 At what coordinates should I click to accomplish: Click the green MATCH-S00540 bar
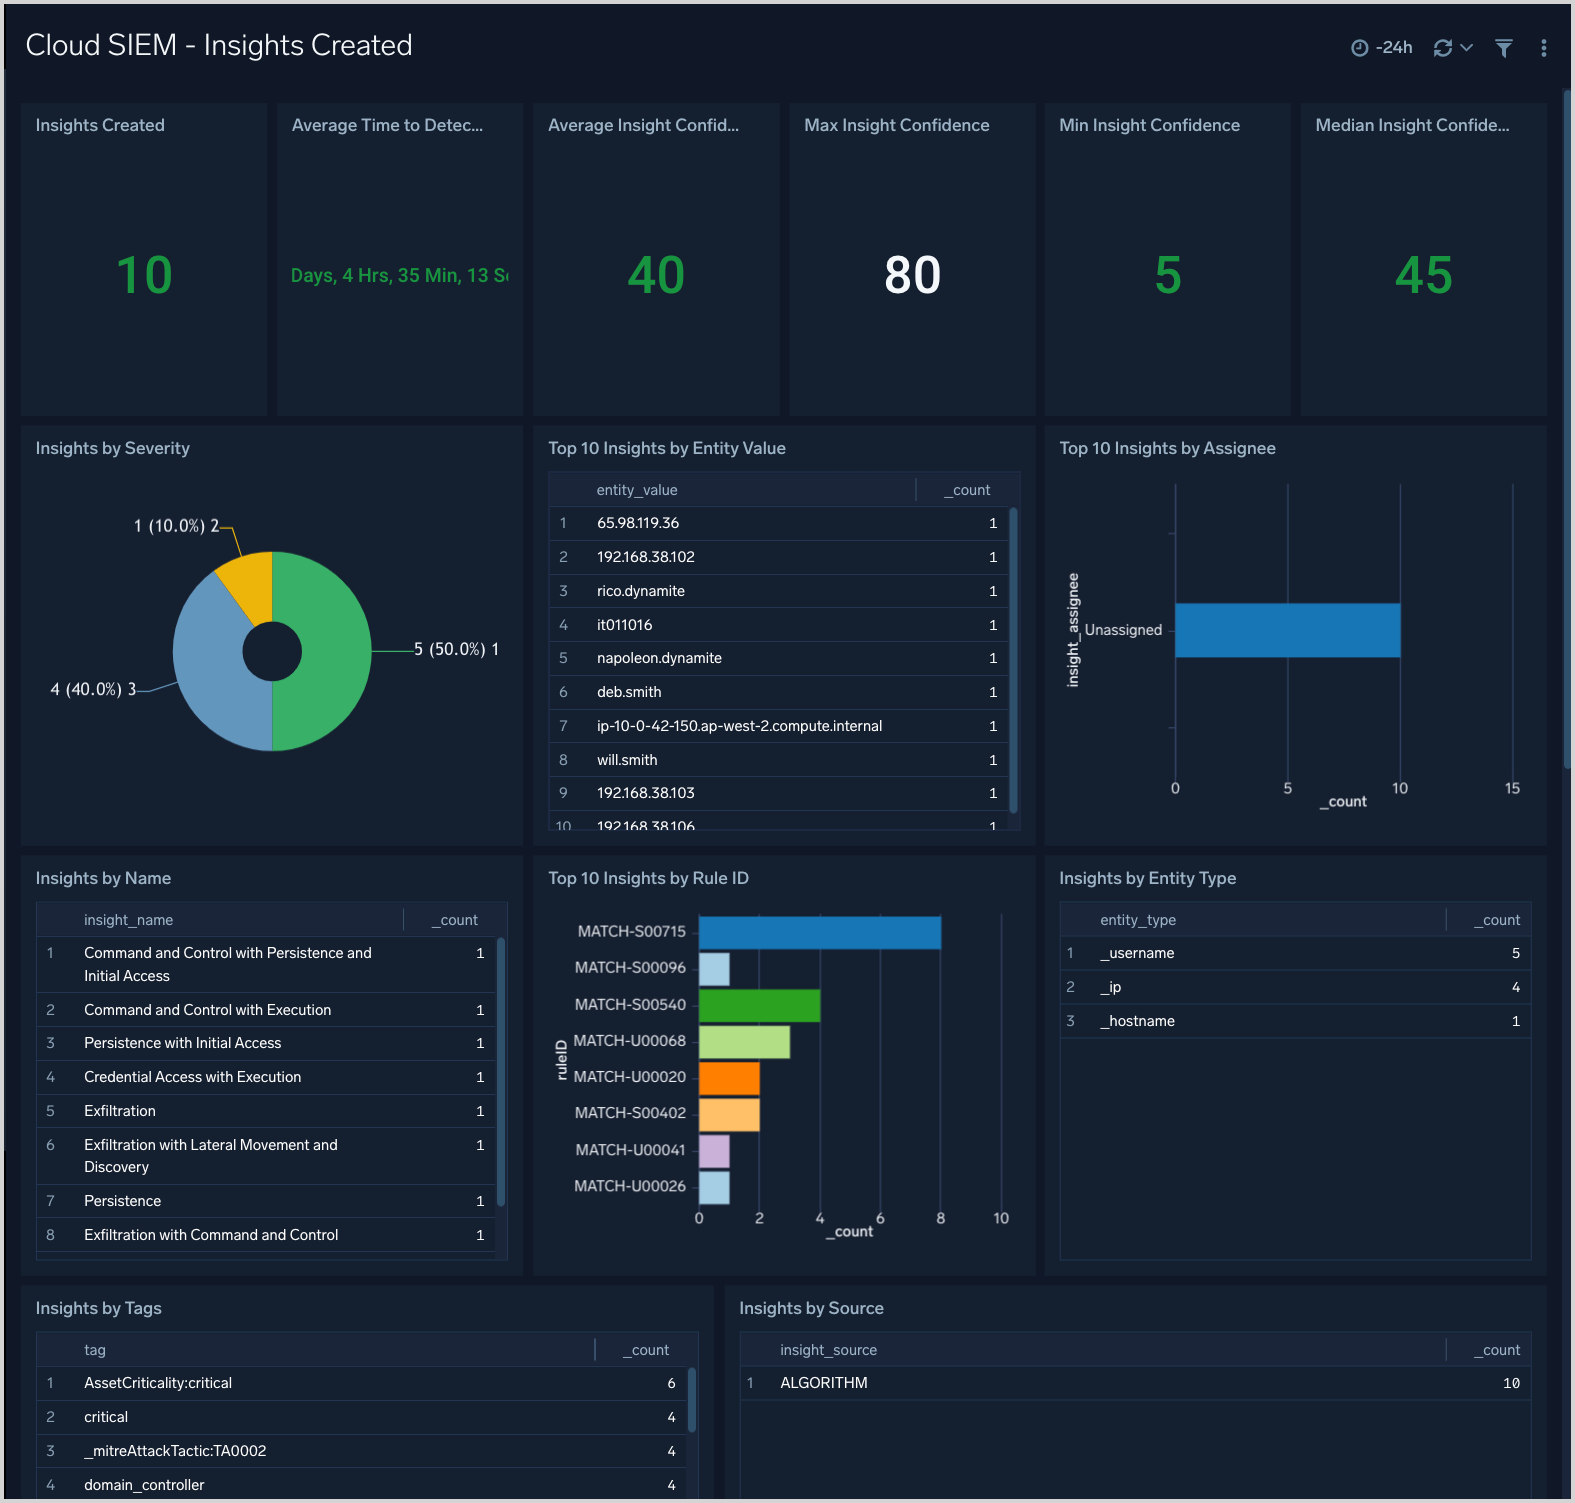(x=759, y=1005)
